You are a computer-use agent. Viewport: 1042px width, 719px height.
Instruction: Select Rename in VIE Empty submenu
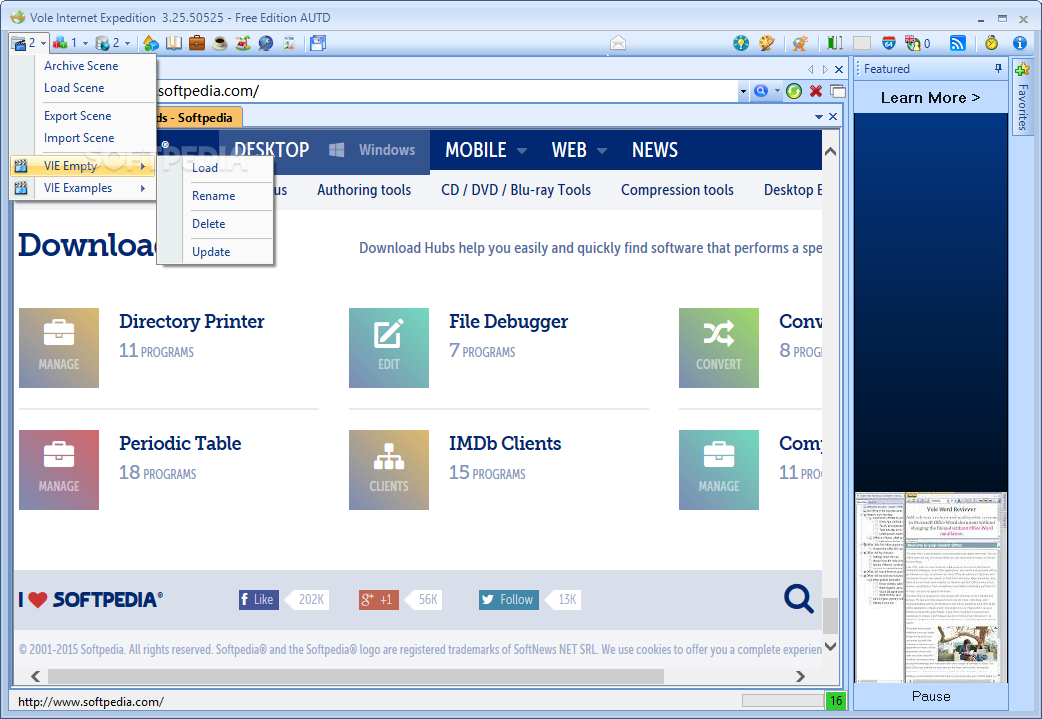(x=213, y=196)
